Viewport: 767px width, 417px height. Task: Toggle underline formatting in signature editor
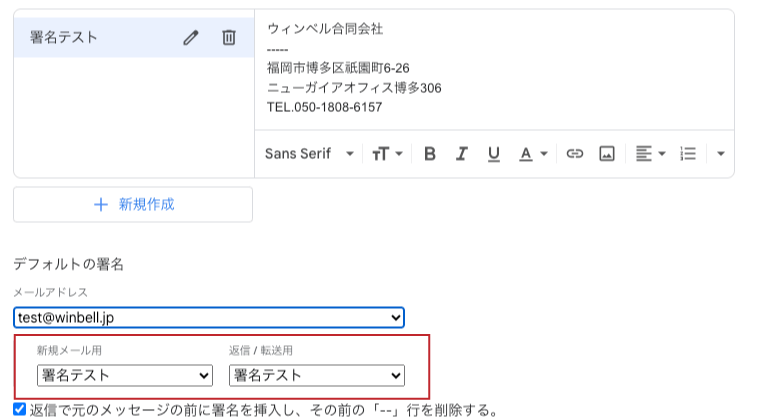point(494,154)
